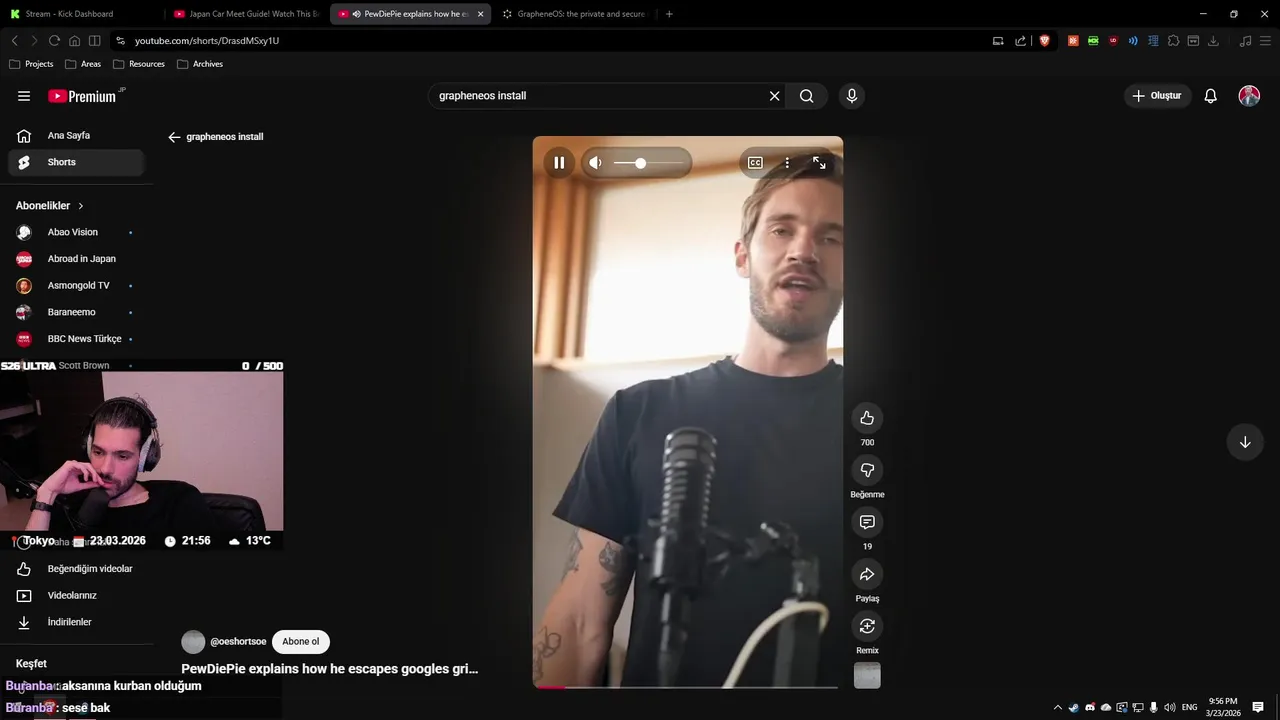Open the Abao Vision subscription
Image resolution: width=1280 pixels, height=720 pixels.
[x=76, y=232]
